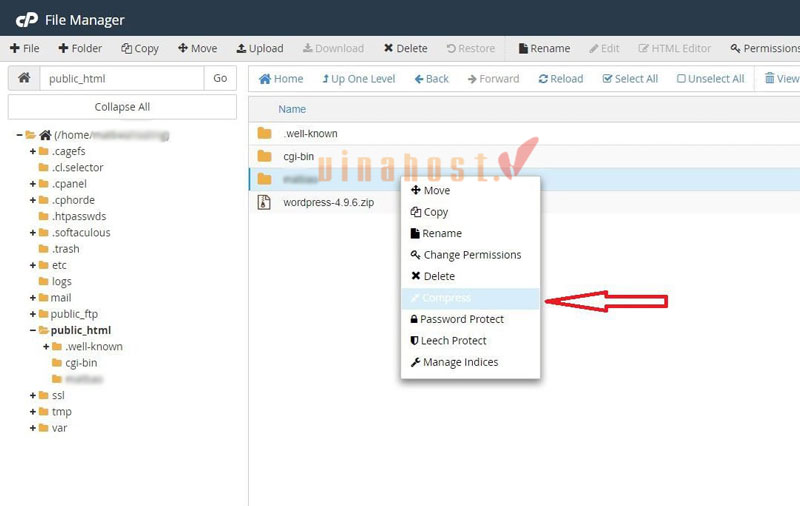Image resolution: width=800 pixels, height=506 pixels.
Task: Click the Permissions toolbar button
Action: pos(765,48)
